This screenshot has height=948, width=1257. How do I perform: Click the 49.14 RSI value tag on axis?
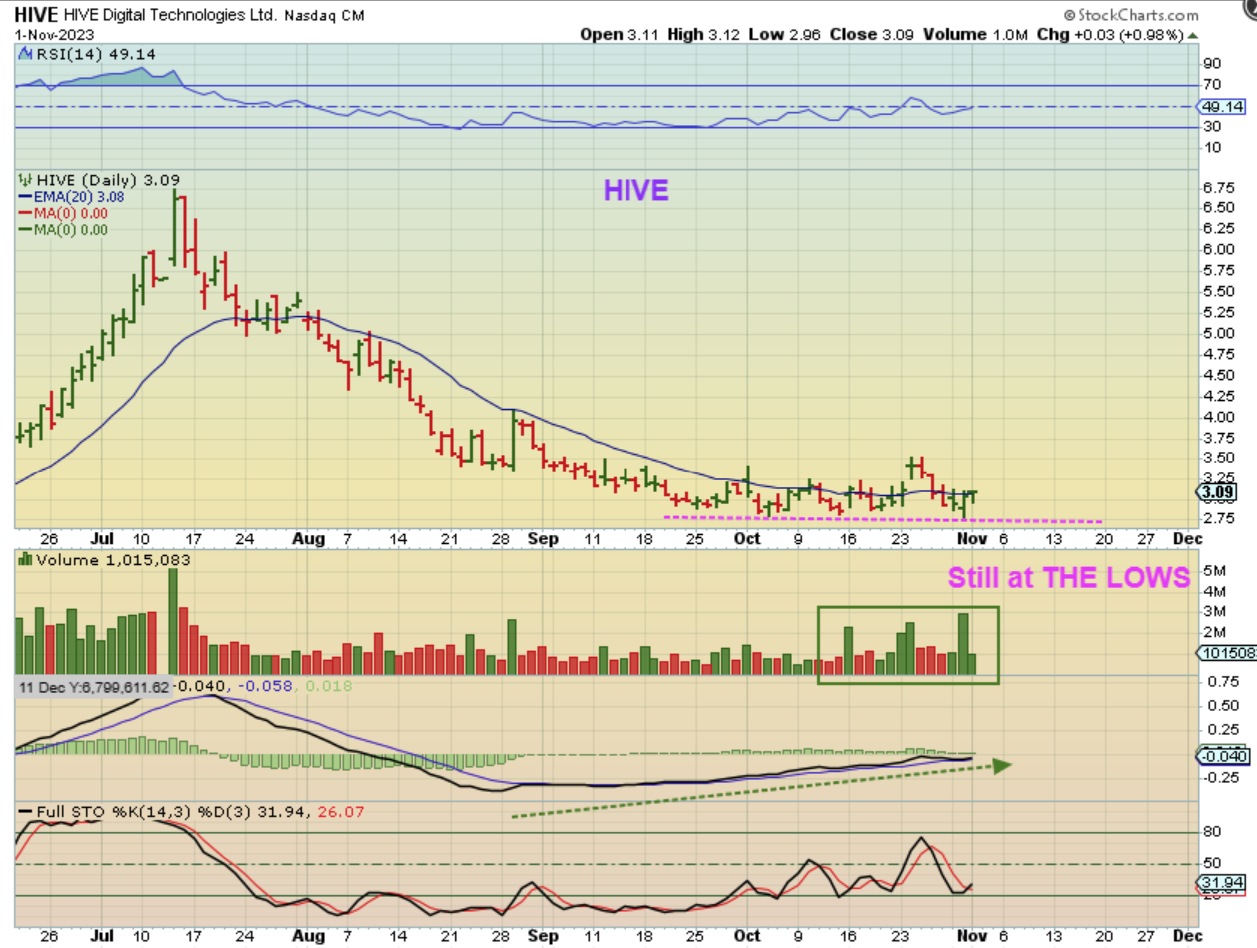pyautogui.click(x=1222, y=106)
